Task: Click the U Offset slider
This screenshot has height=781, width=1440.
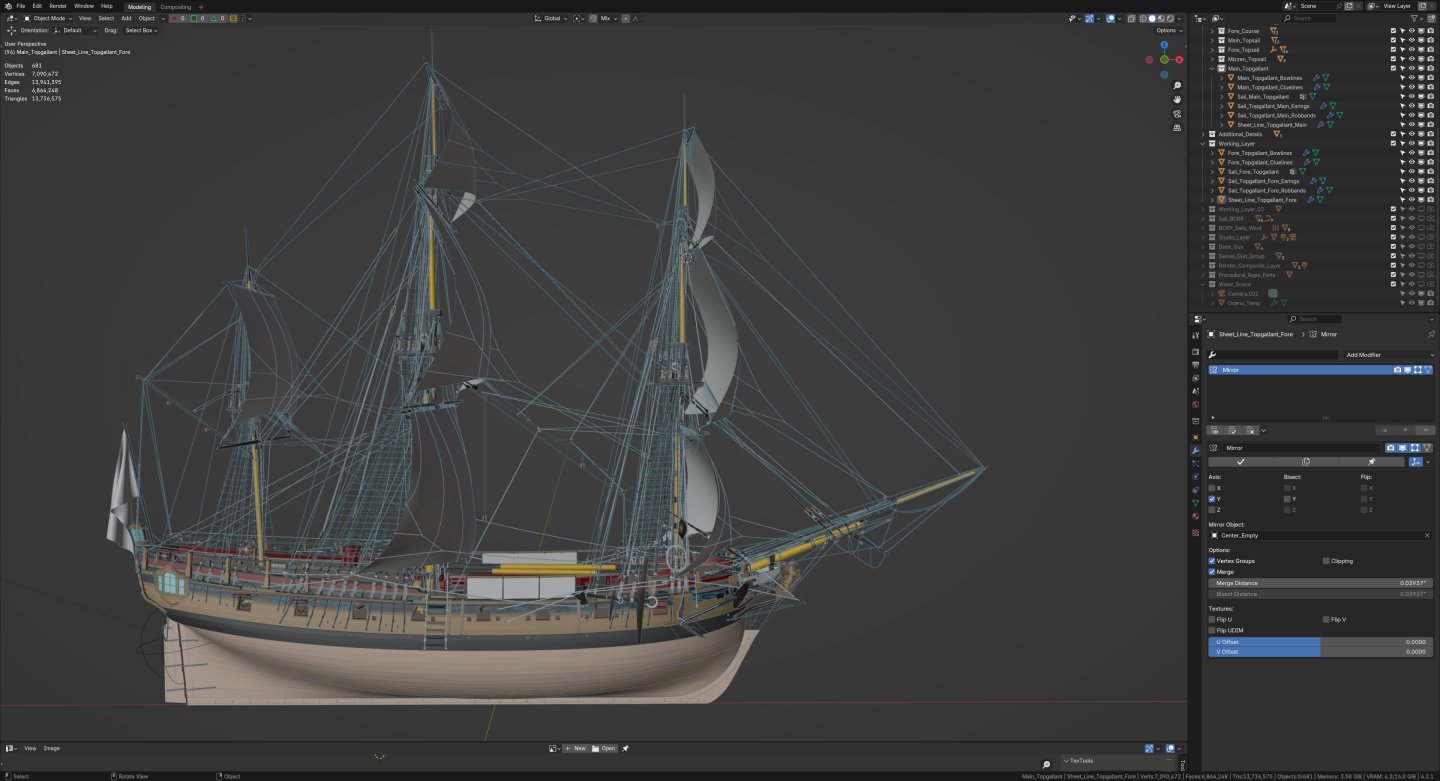Action: 1320,641
